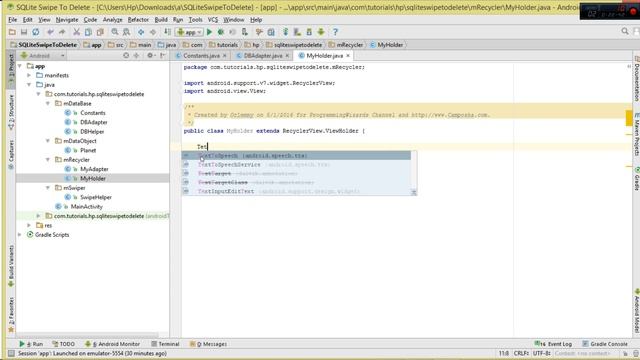Open the AVD Manager icon
Screen dimensions: 640x360
297,32
